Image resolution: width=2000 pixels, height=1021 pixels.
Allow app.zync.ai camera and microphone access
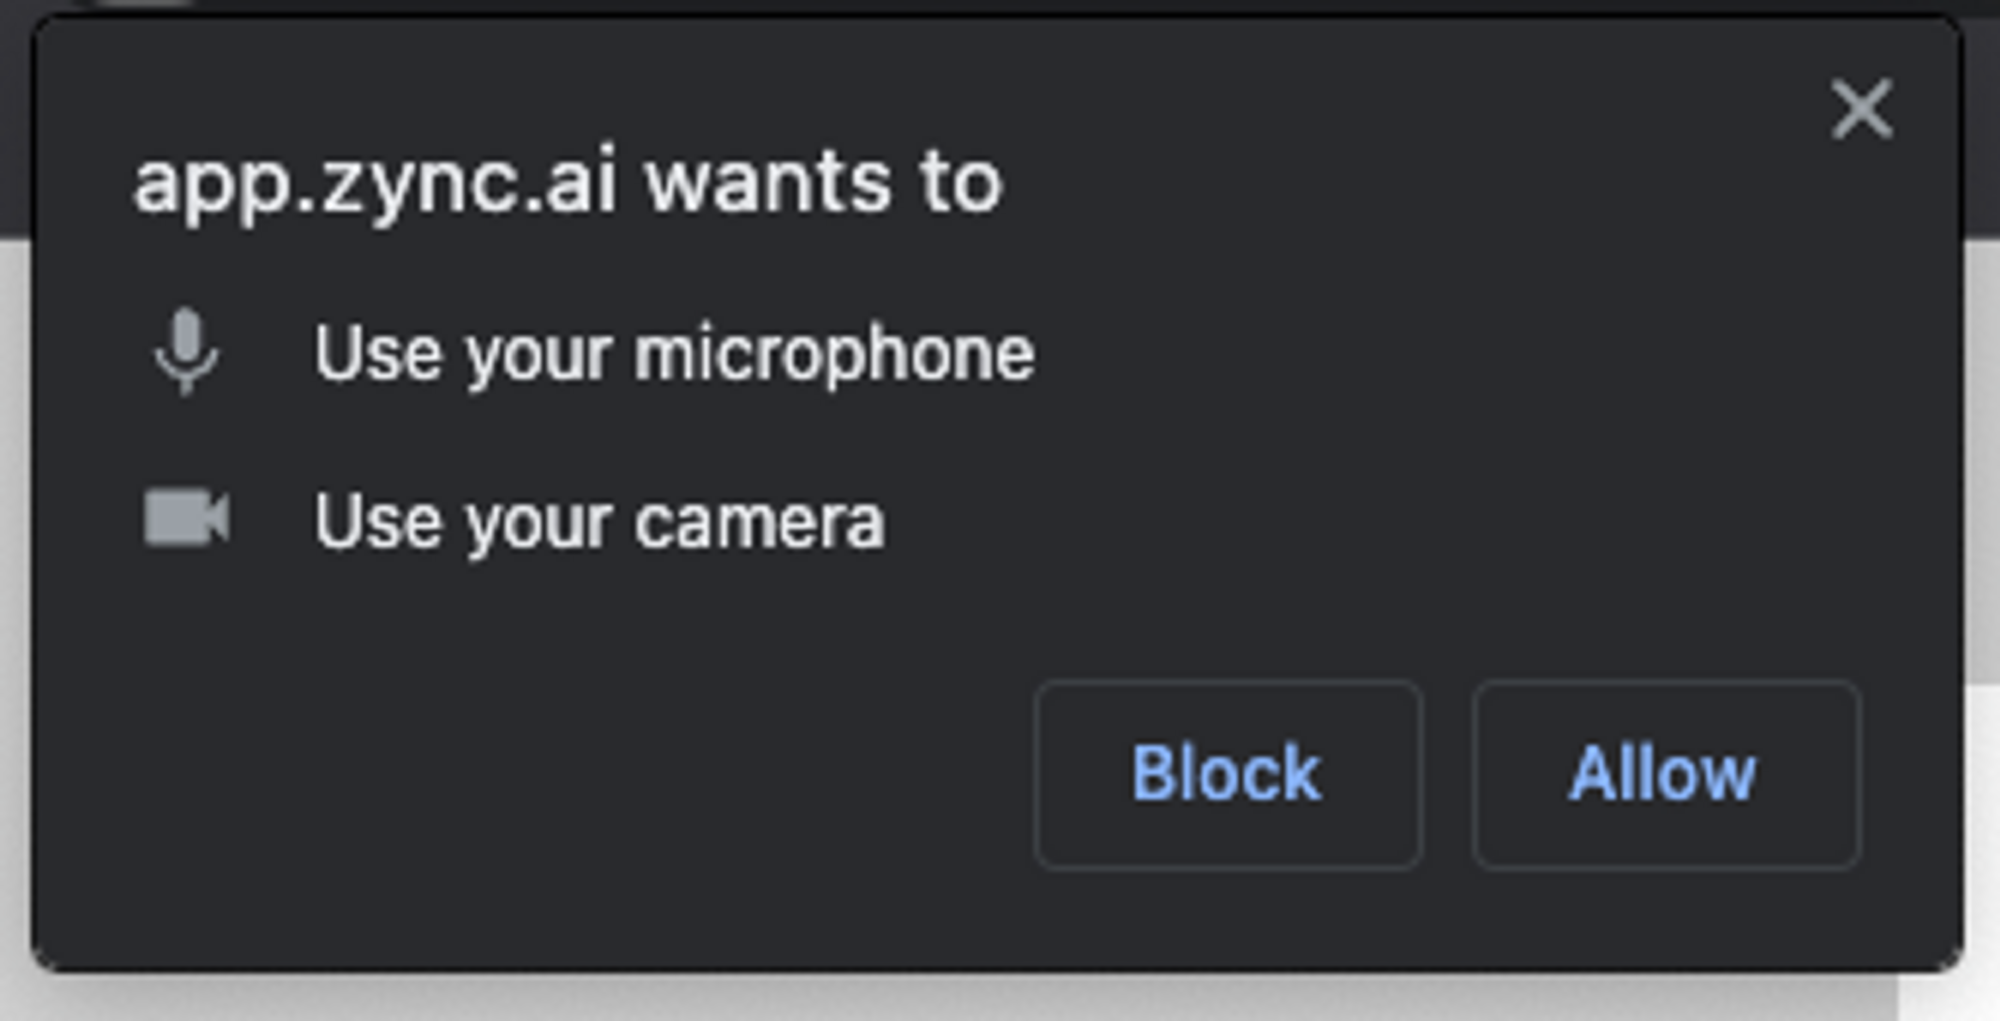pos(1665,774)
